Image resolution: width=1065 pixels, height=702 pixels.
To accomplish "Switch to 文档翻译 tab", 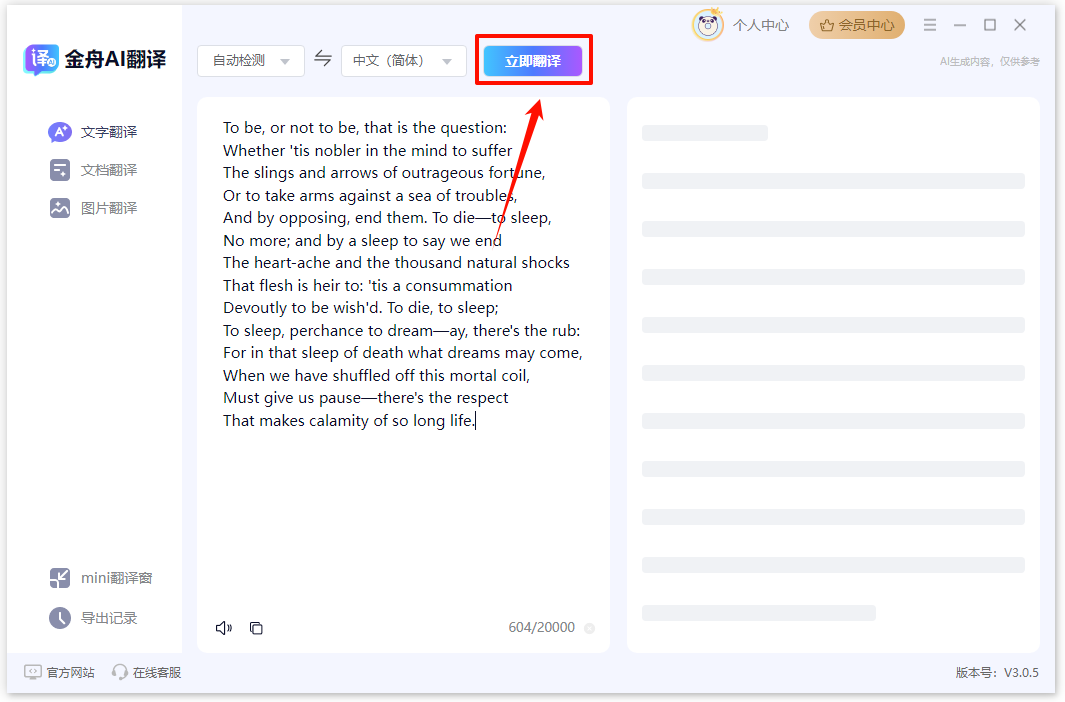I will tap(94, 170).
